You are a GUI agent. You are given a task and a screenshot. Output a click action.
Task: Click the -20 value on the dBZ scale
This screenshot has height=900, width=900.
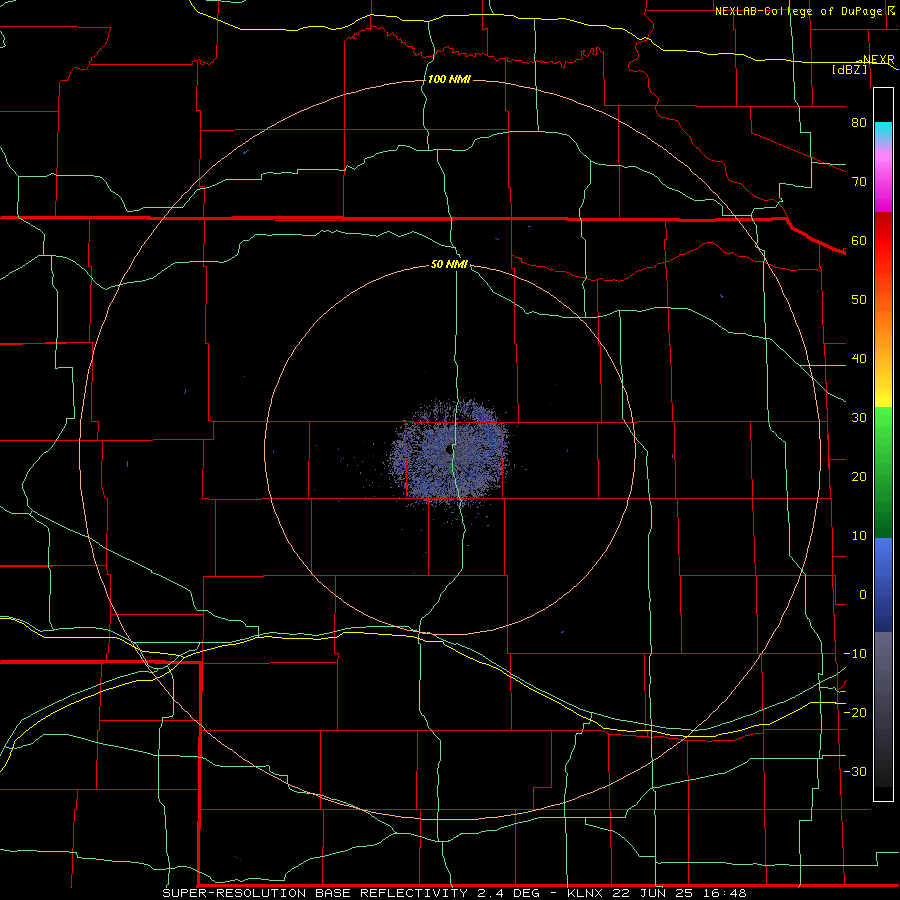pyautogui.click(x=855, y=713)
